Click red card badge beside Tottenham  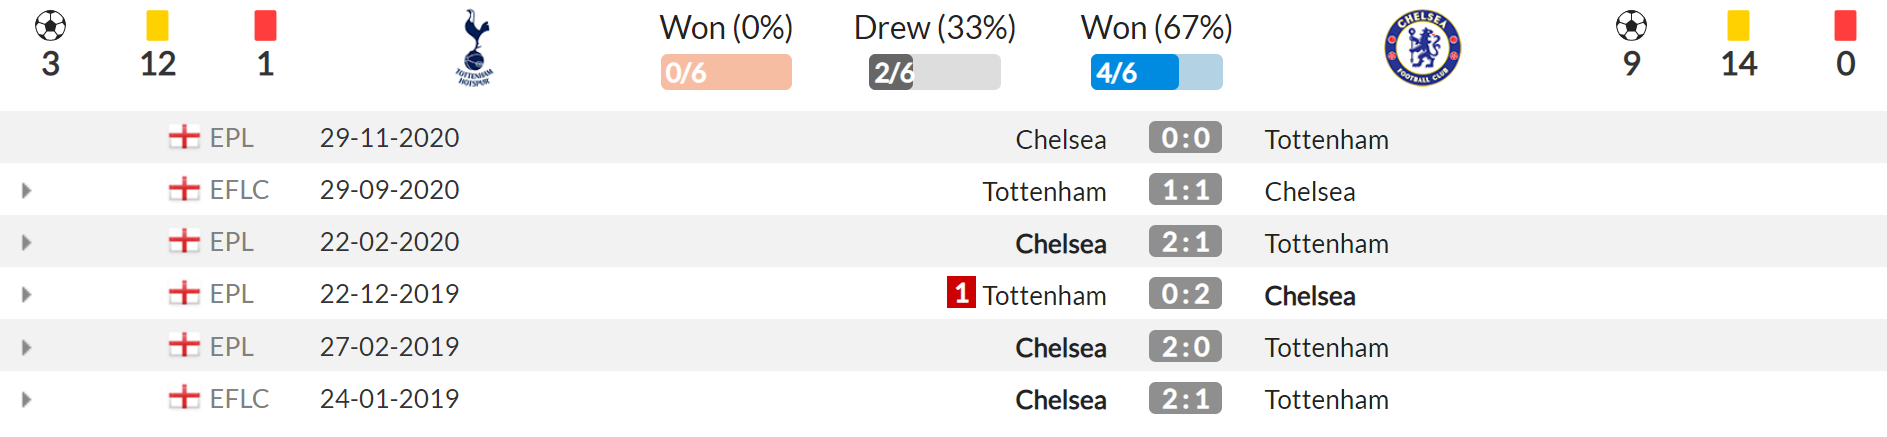tap(961, 293)
